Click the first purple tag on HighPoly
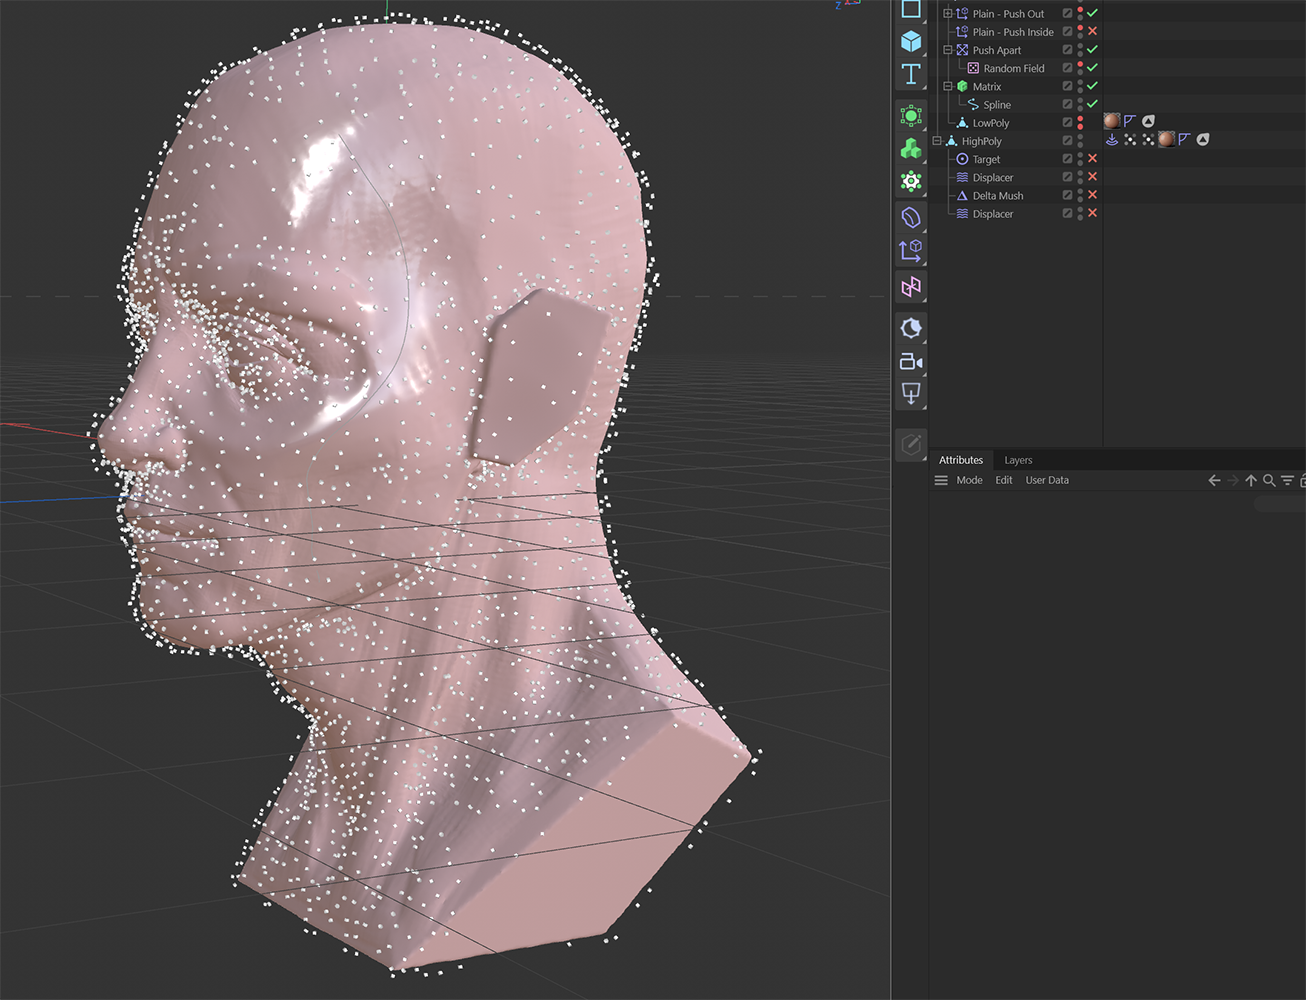This screenshot has height=1000, width=1306. pos(1112,139)
